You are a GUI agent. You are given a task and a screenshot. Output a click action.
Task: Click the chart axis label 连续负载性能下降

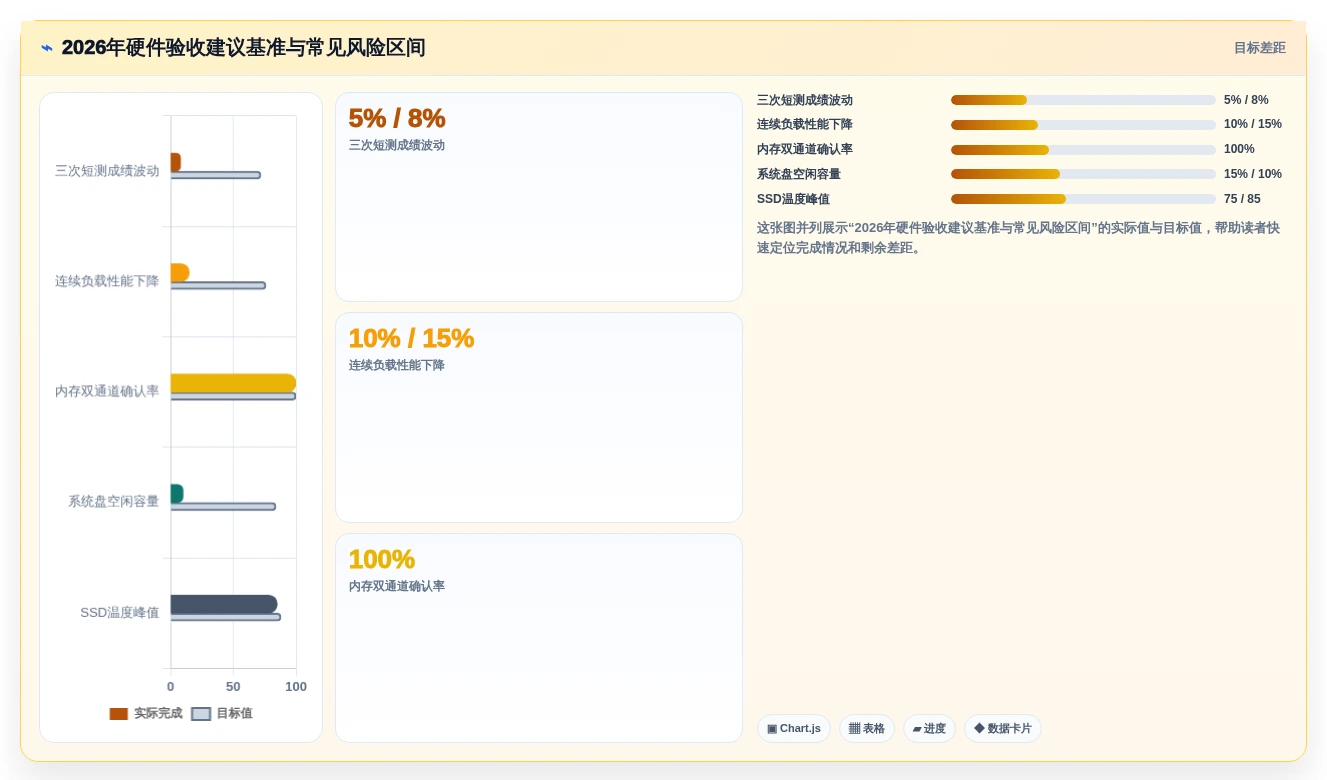[x=107, y=281]
